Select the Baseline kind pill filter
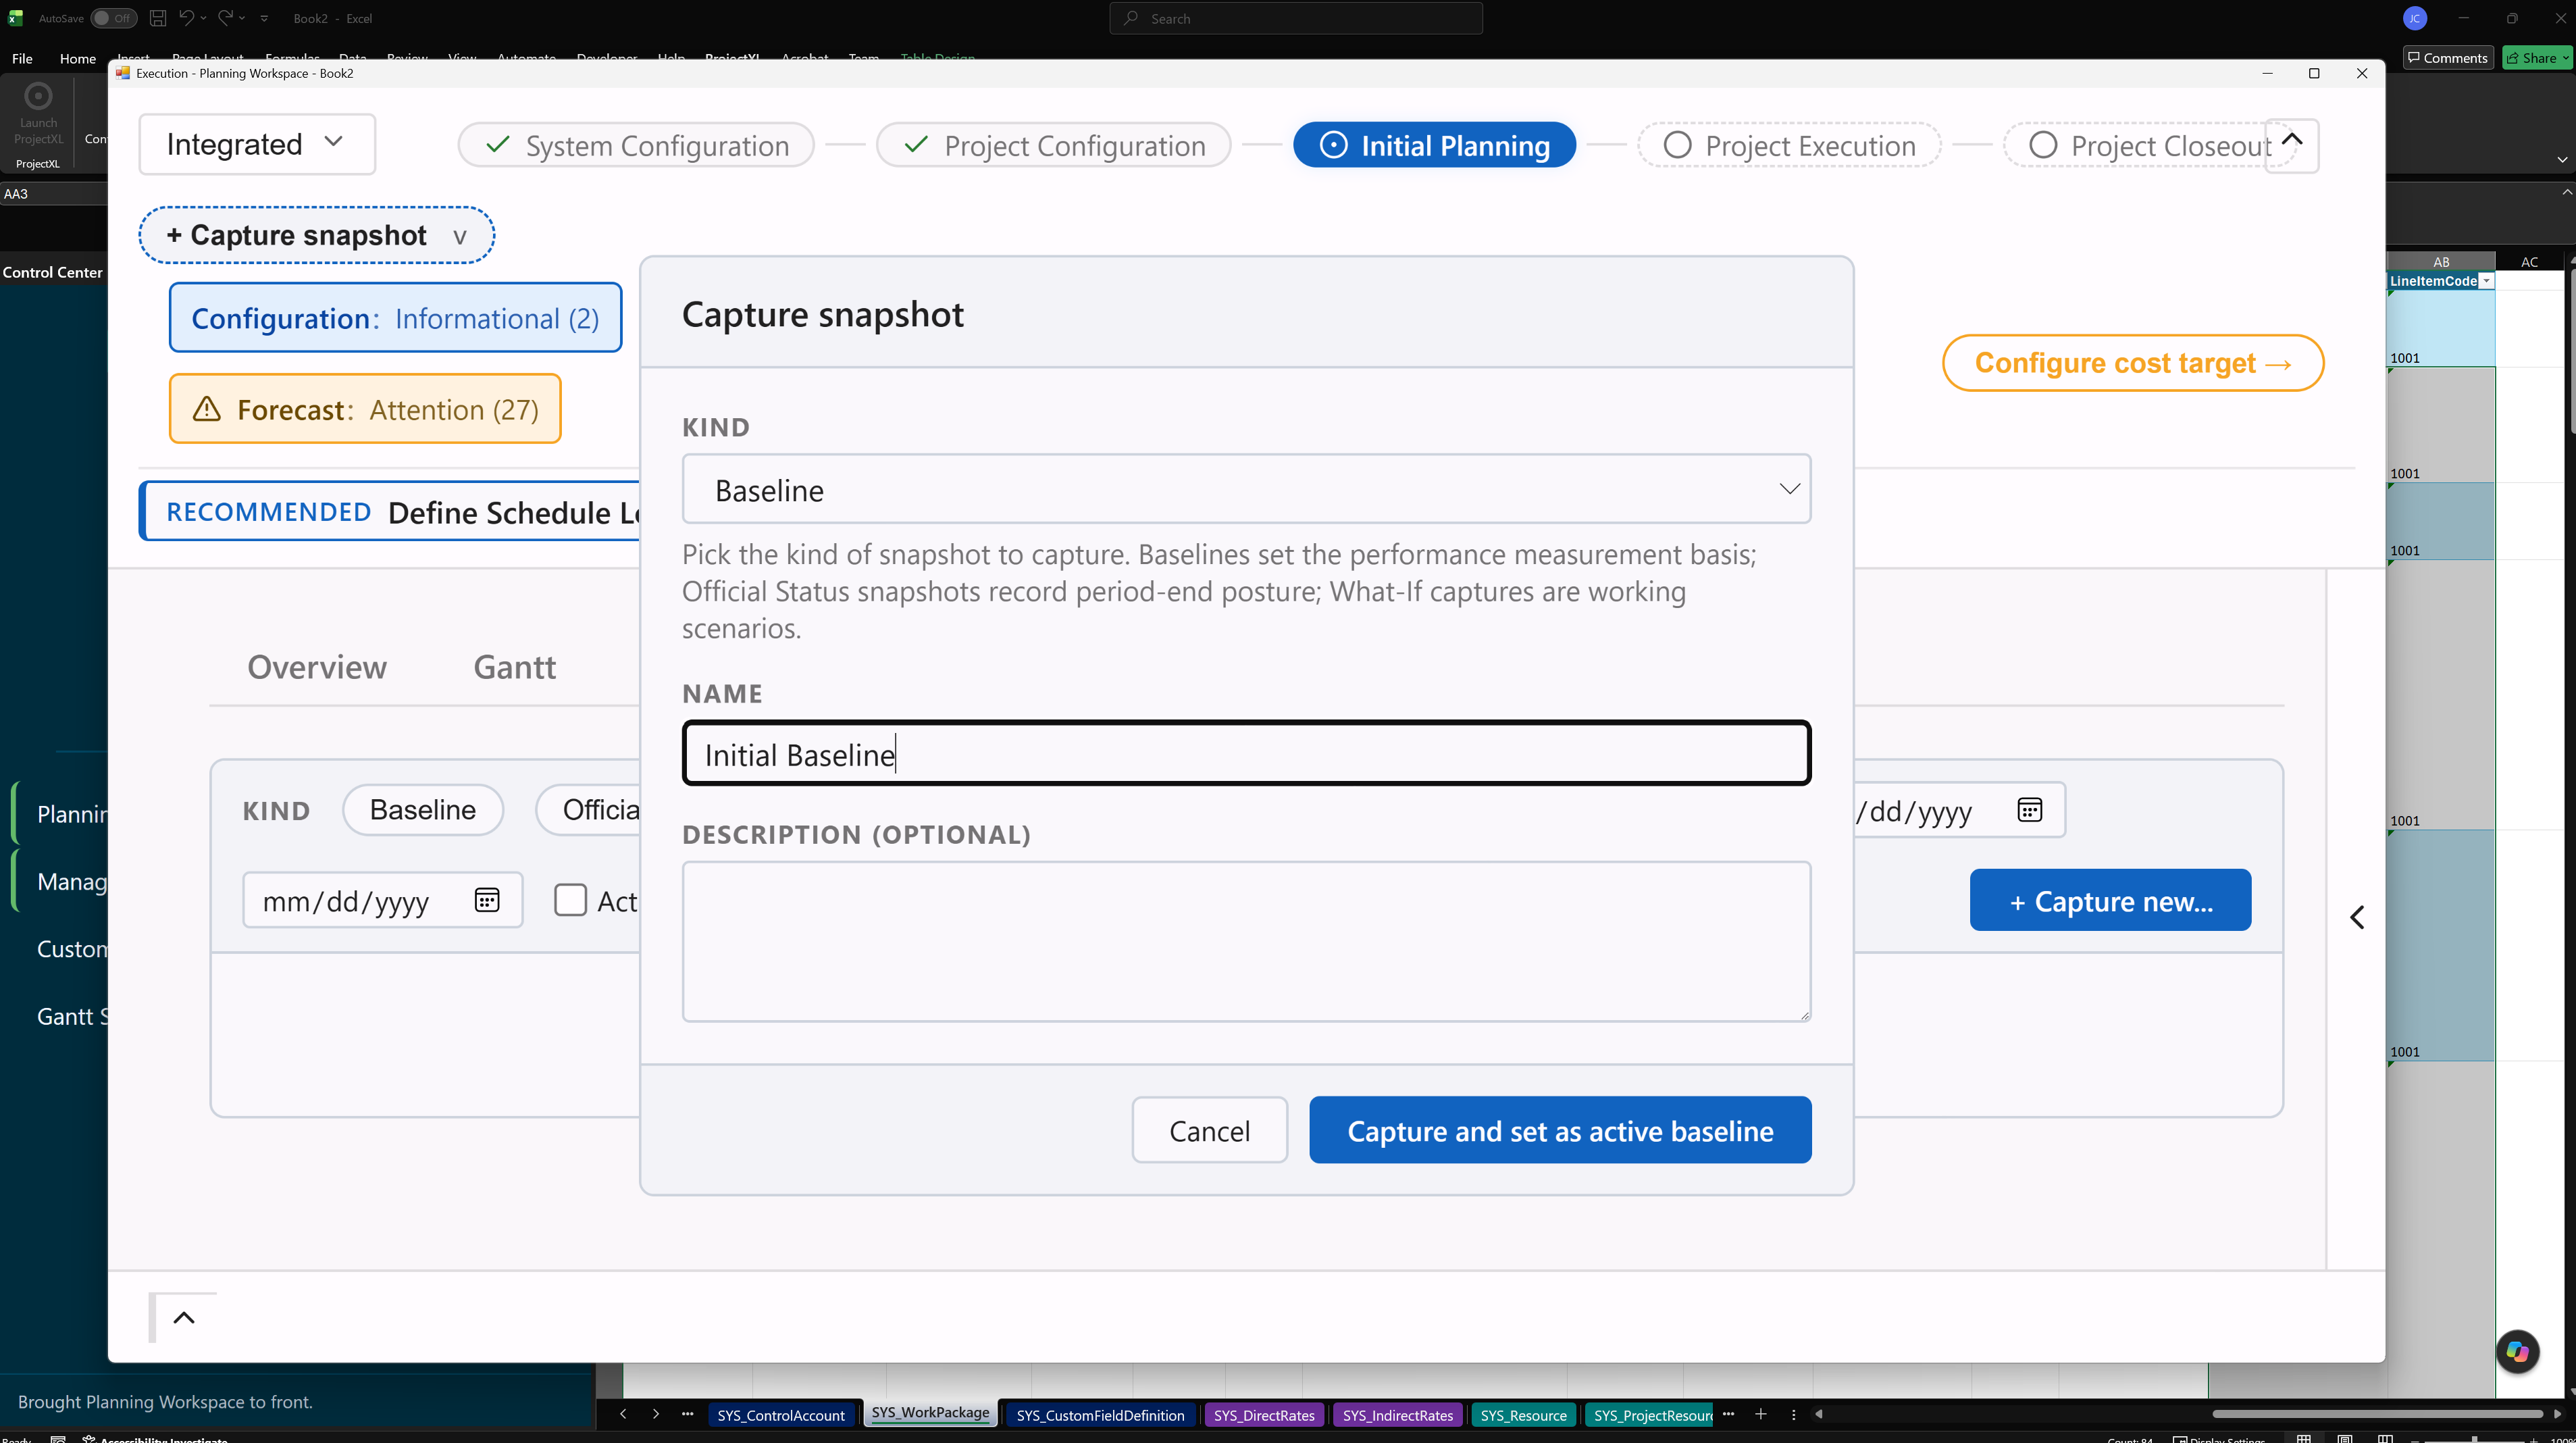Screen dimensions: 2576x1443 coord(422,810)
